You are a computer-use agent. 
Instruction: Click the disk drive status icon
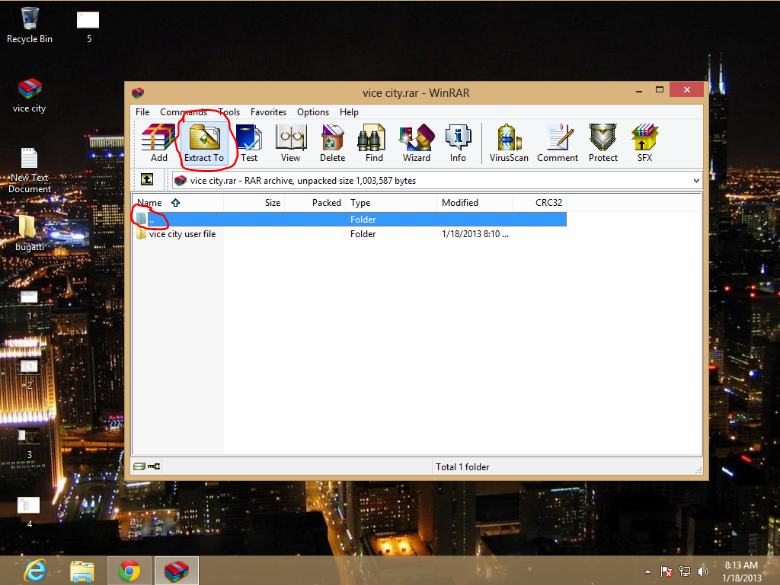(139, 466)
